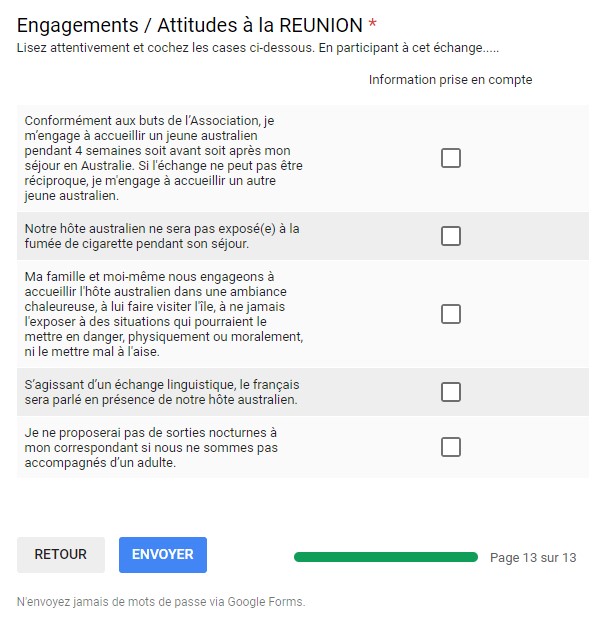Click the red required asterisk
This screenshot has width=612, height=639.
click(373, 25)
